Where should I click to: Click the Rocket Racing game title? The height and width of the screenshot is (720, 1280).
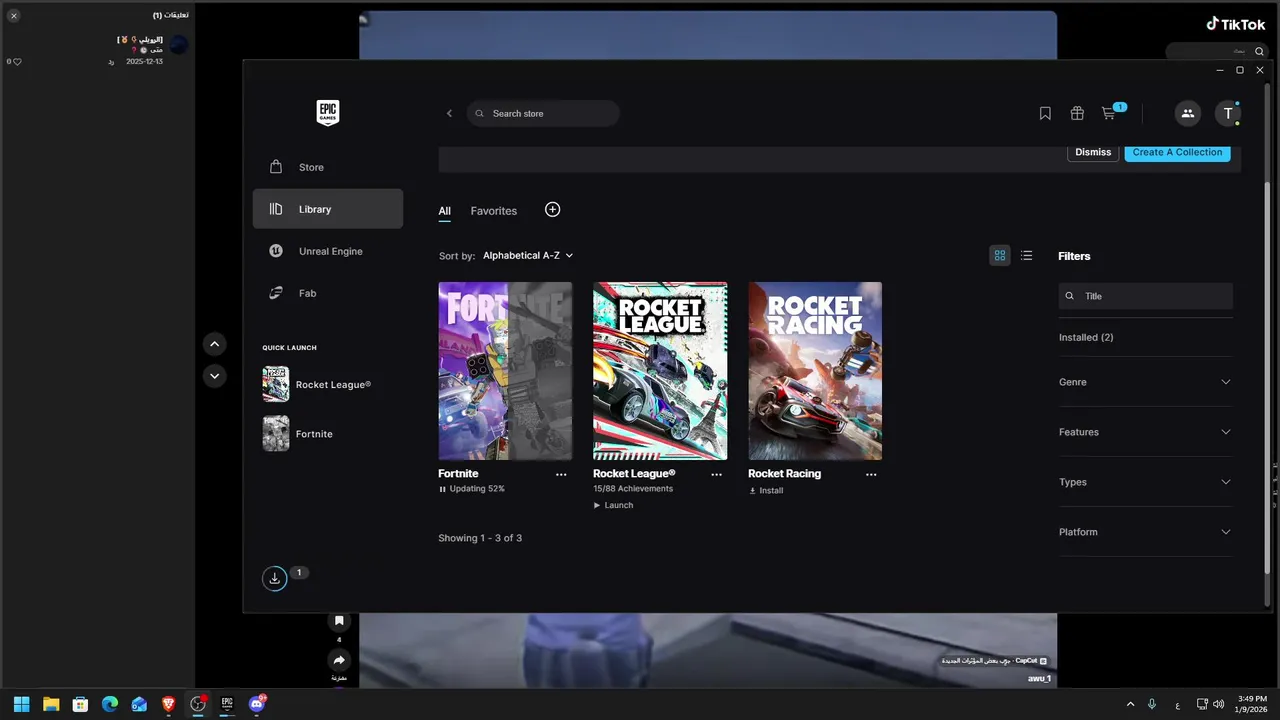click(784, 474)
